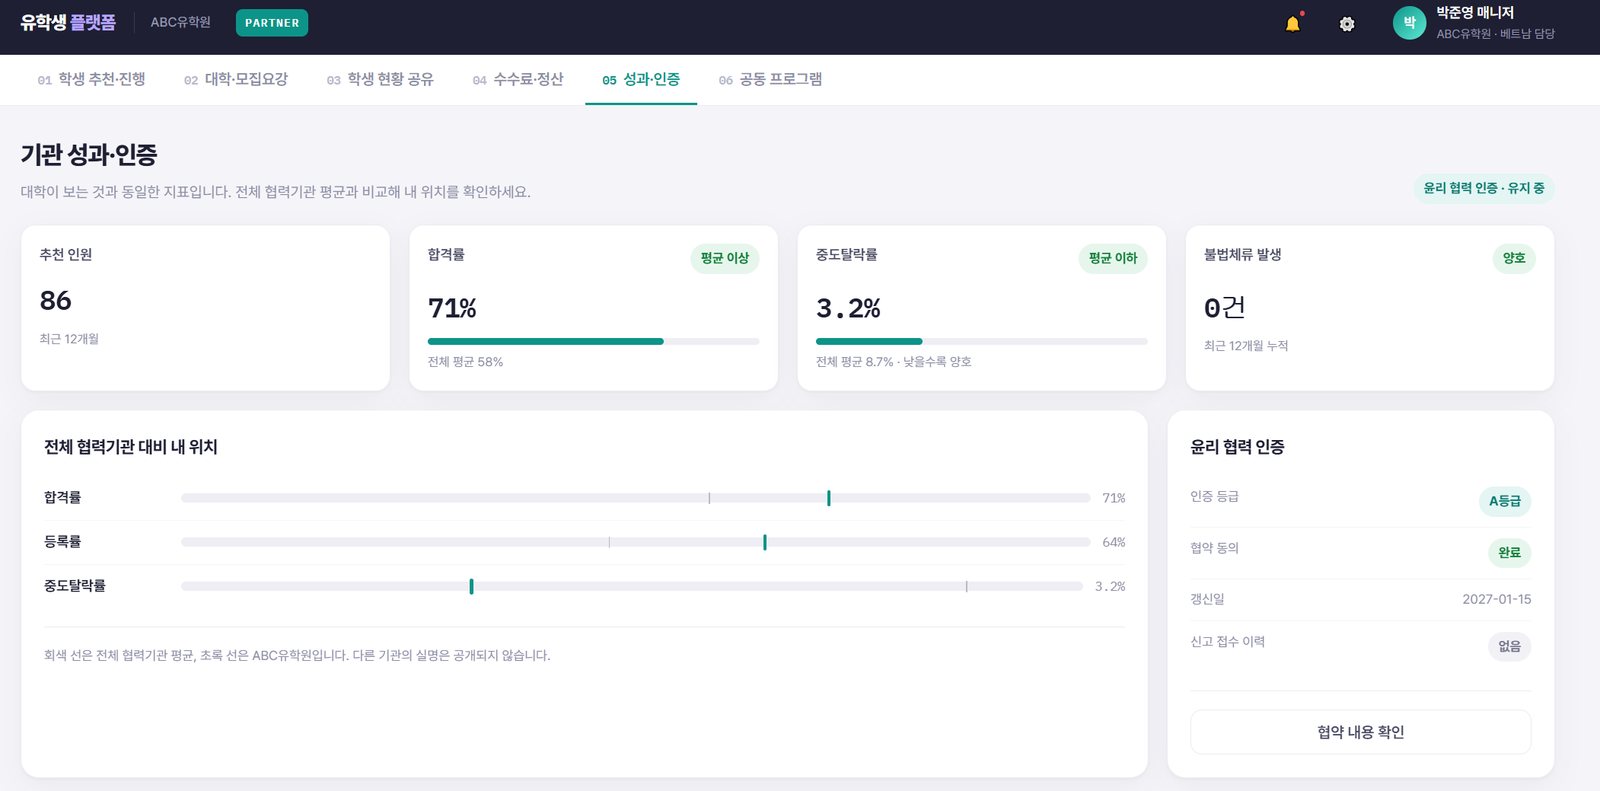Click the 중도탈락률 row comparison bar
1600x791 pixels.
[x=632, y=586]
